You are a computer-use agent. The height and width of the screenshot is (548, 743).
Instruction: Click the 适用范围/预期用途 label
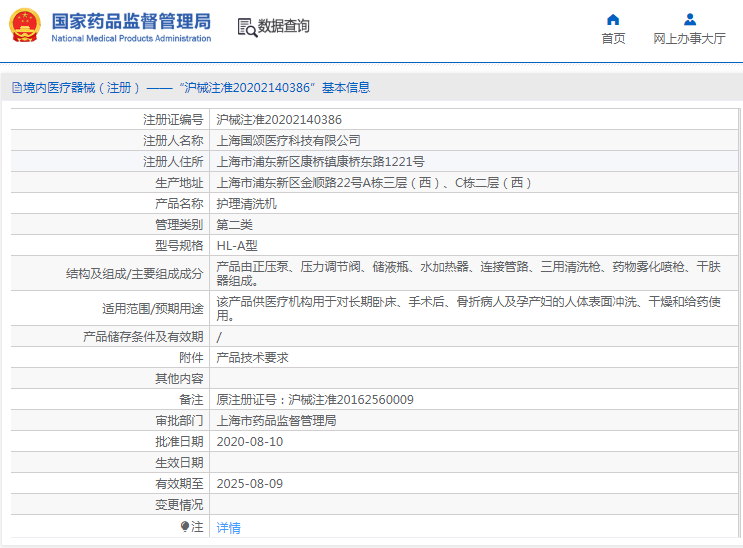[x=153, y=309]
